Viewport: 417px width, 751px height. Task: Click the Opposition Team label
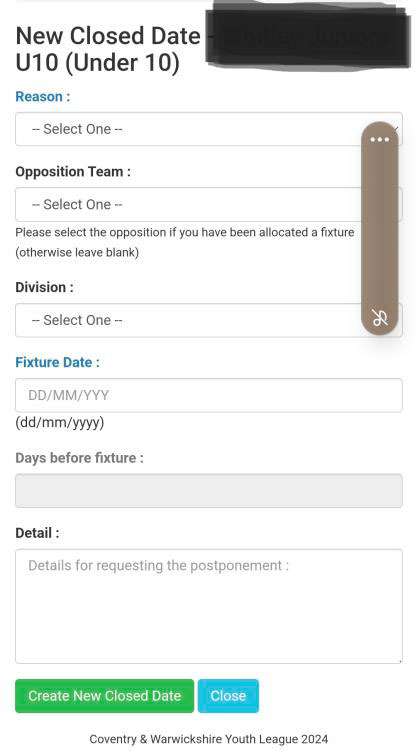(x=73, y=171)
